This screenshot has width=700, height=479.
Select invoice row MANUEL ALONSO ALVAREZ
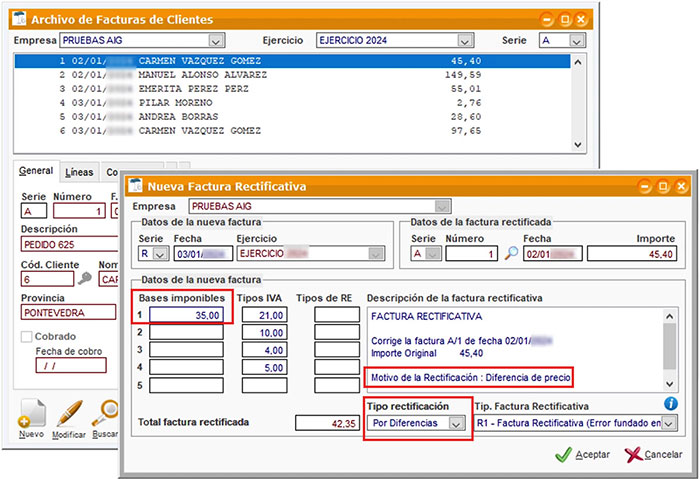pos(292,75)
